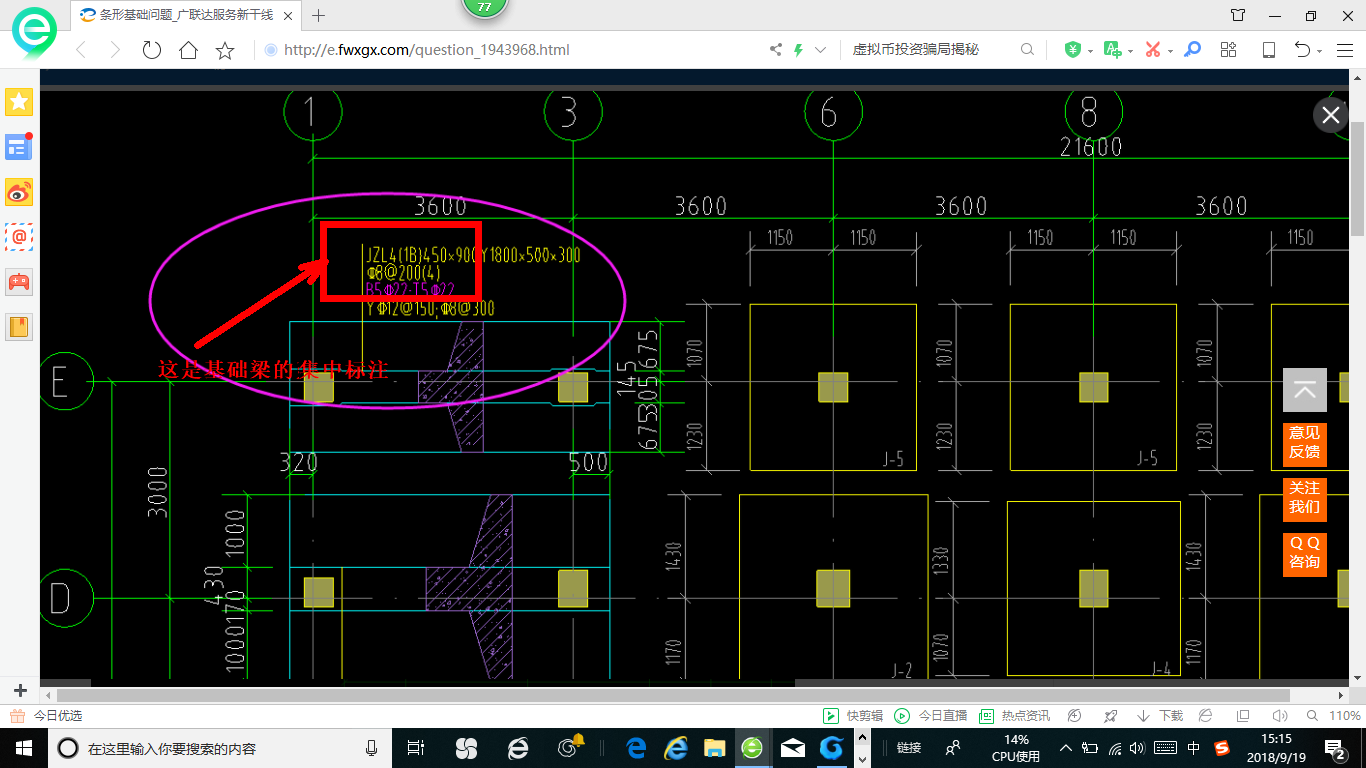The image size is (1366, 768).
Task: Toggle page sound mute in status bar
Action: click(1280, 716)
